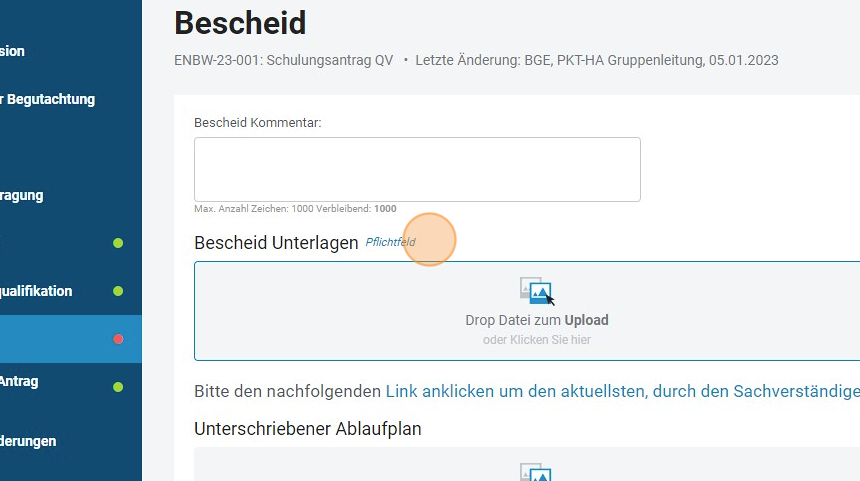Open the sidebar item ending in "derungen"

point(28,440)
